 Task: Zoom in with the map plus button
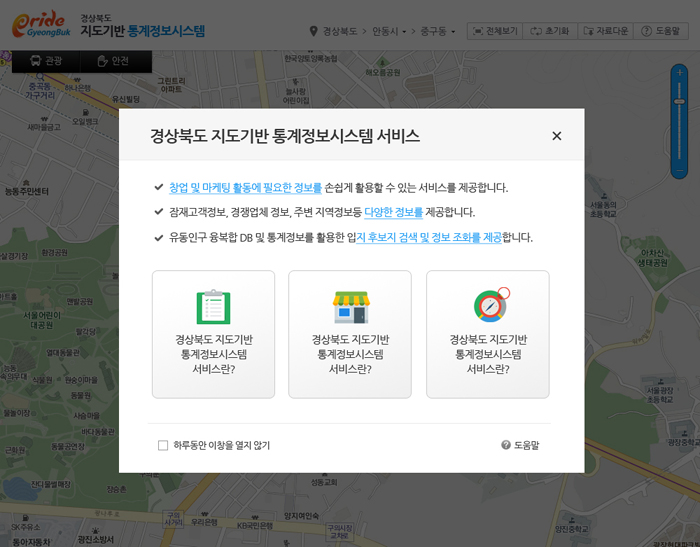coord(679,72)
